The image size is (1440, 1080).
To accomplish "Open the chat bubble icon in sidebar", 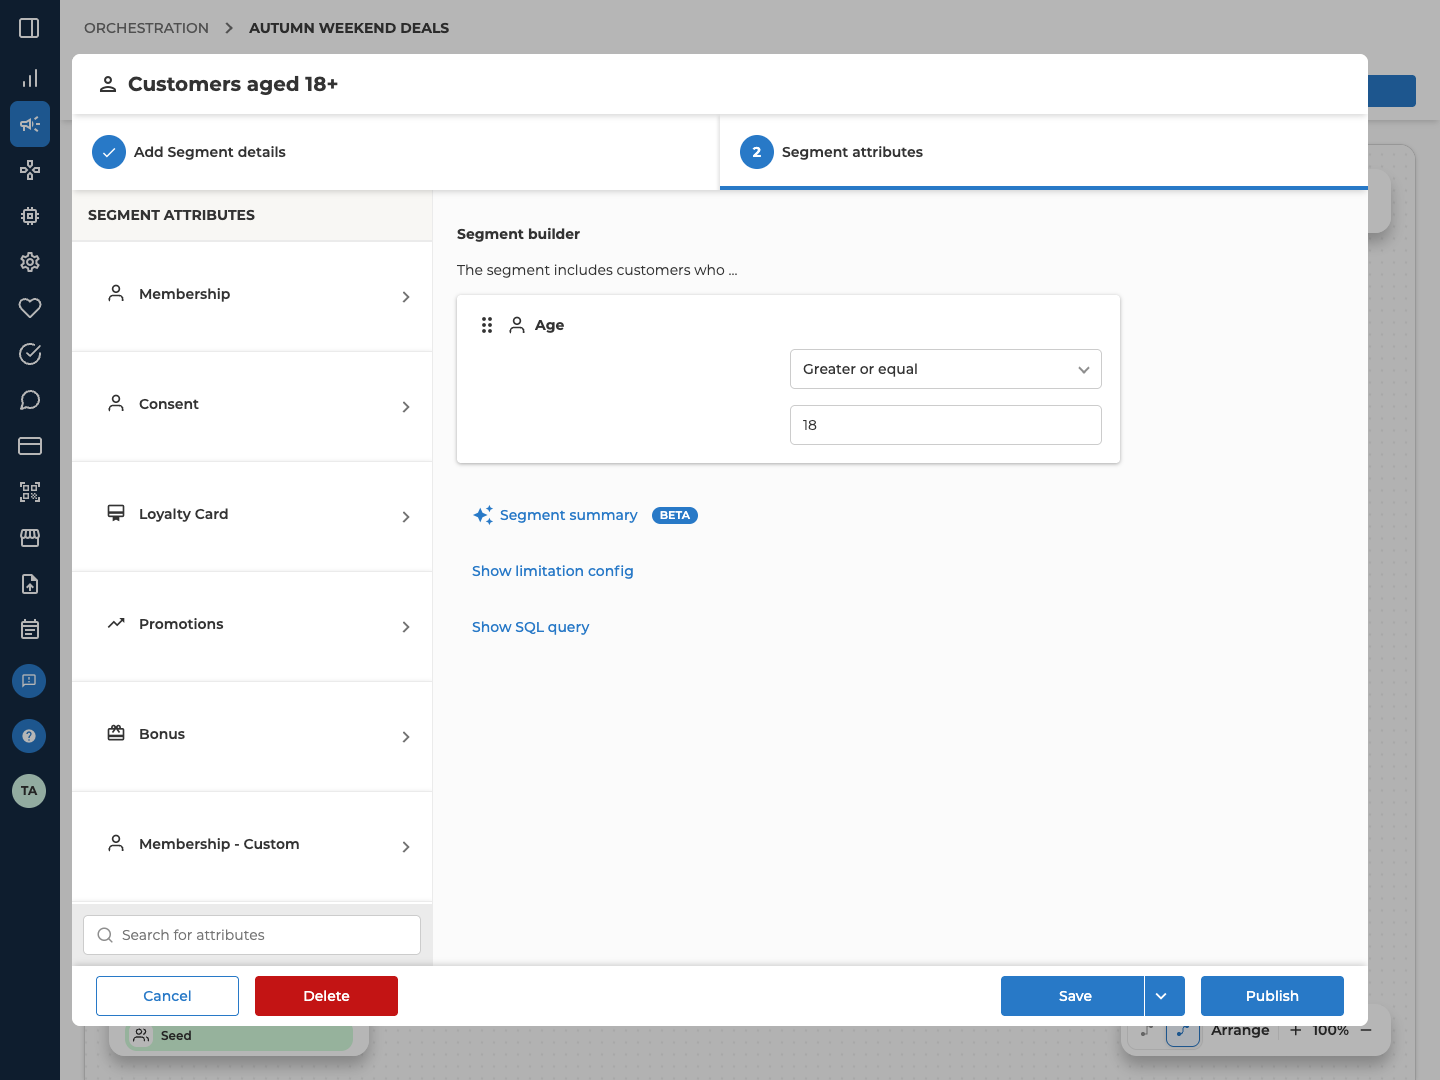I will (30, 400).
